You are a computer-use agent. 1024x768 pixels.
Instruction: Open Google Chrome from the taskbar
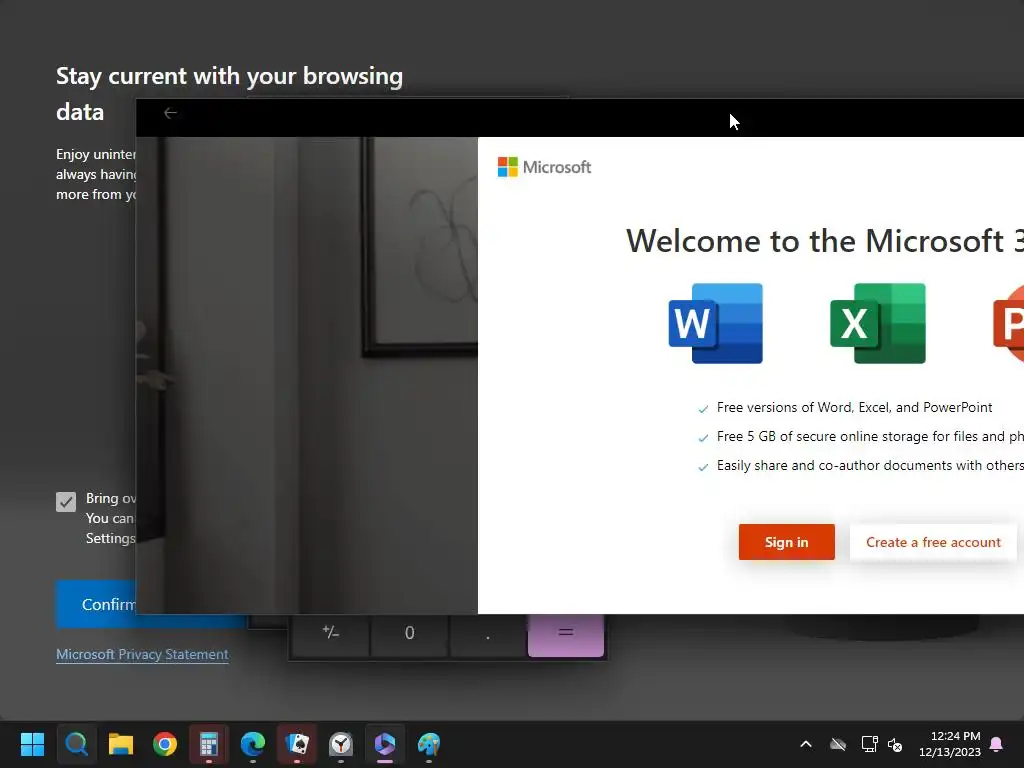165,744
